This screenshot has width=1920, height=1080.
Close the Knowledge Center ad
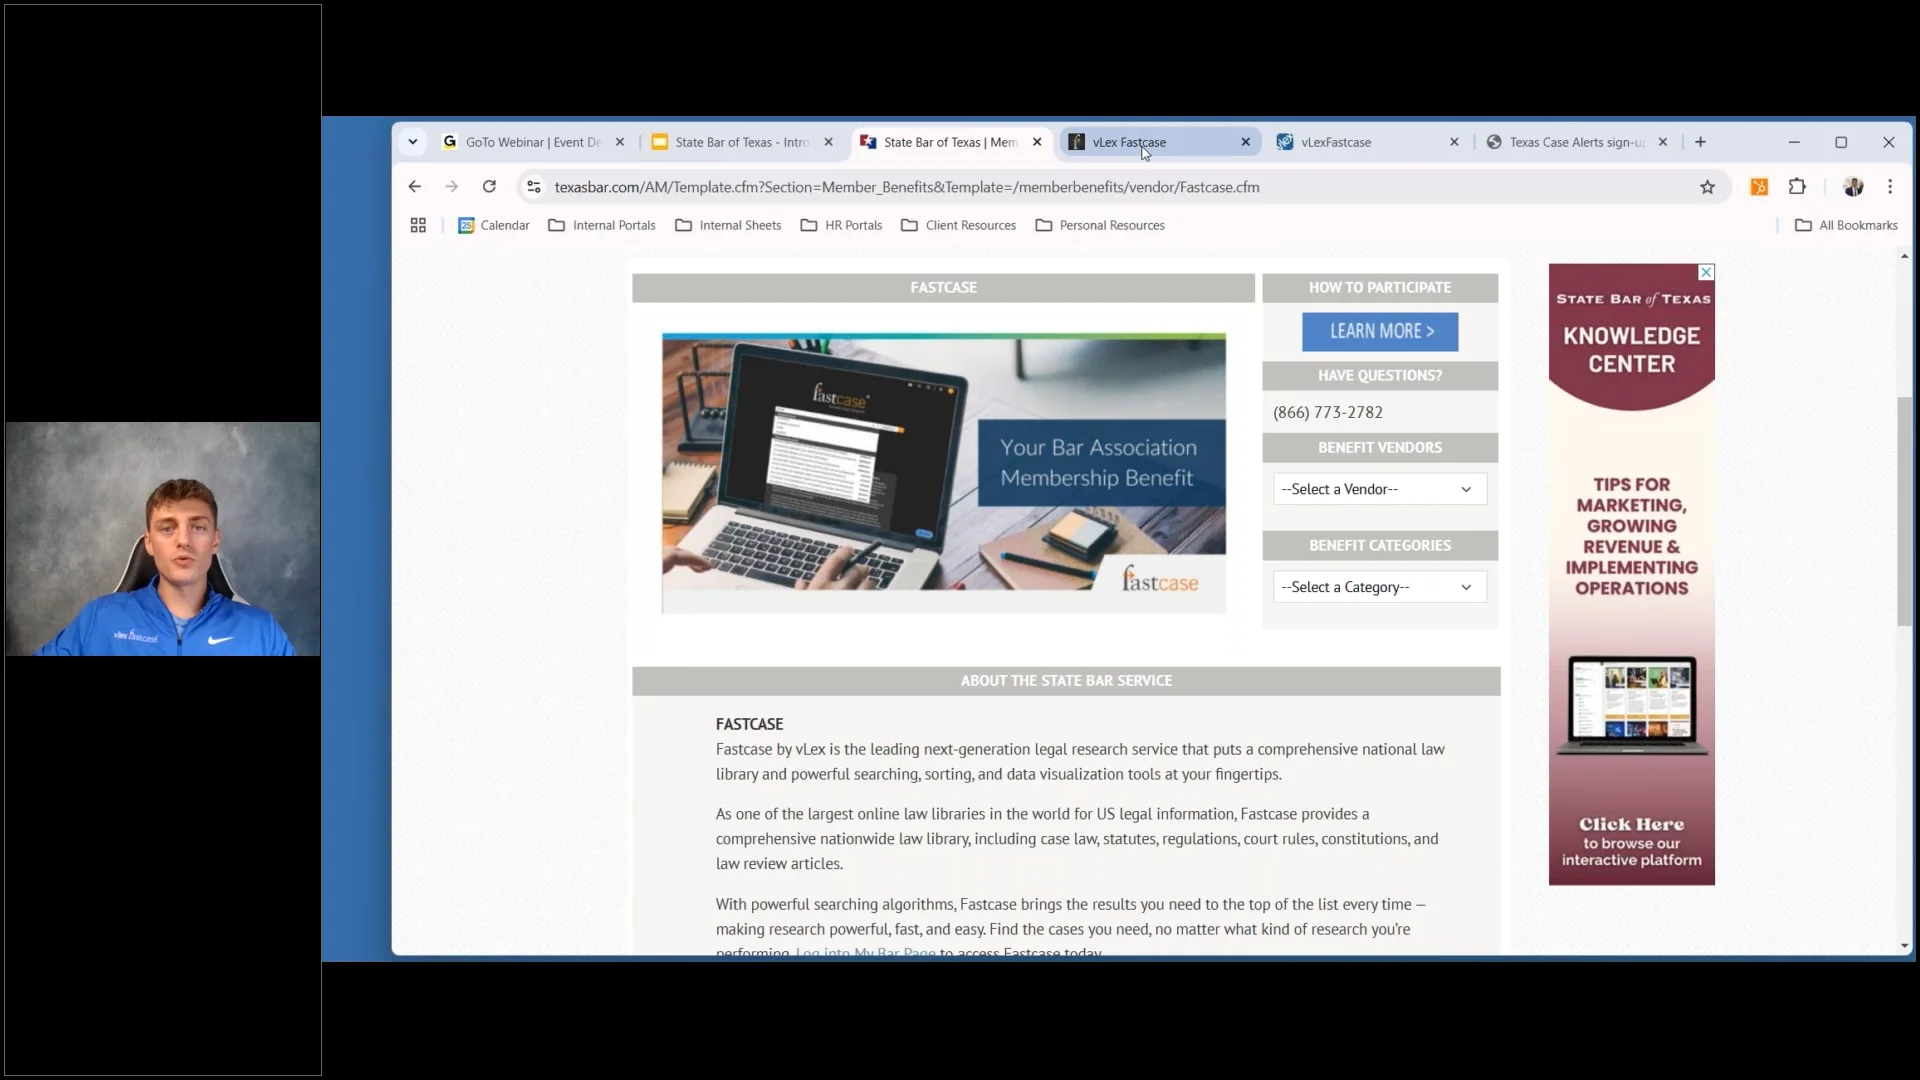1706,272
